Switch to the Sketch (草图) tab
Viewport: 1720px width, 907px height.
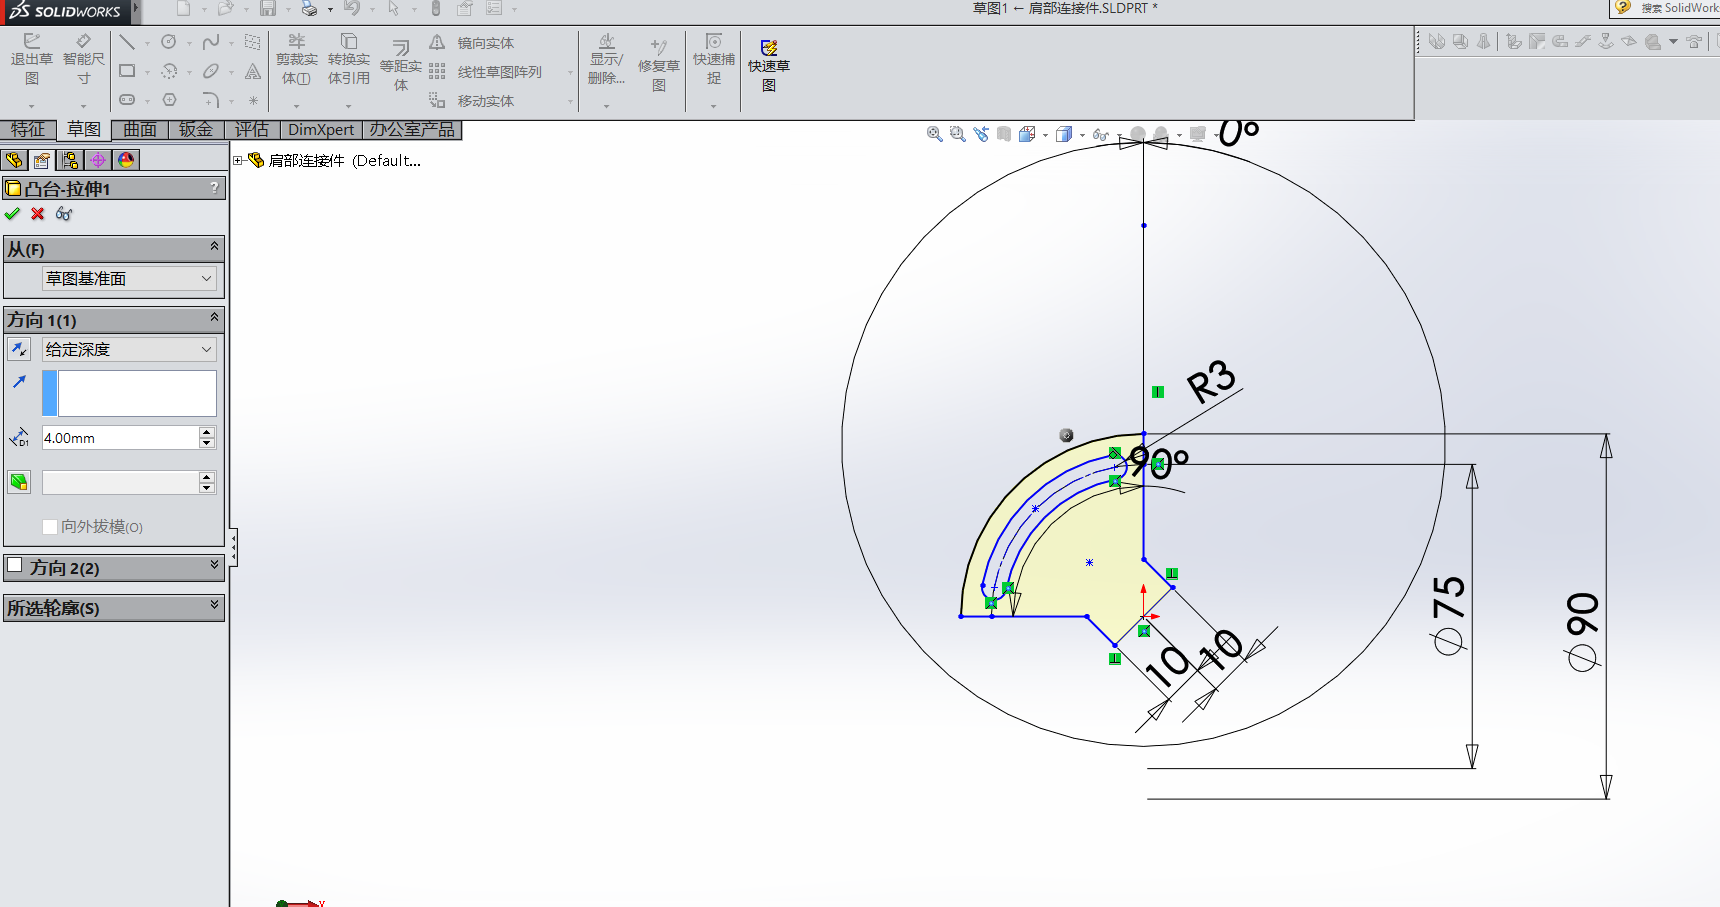[x=84, y=129]
